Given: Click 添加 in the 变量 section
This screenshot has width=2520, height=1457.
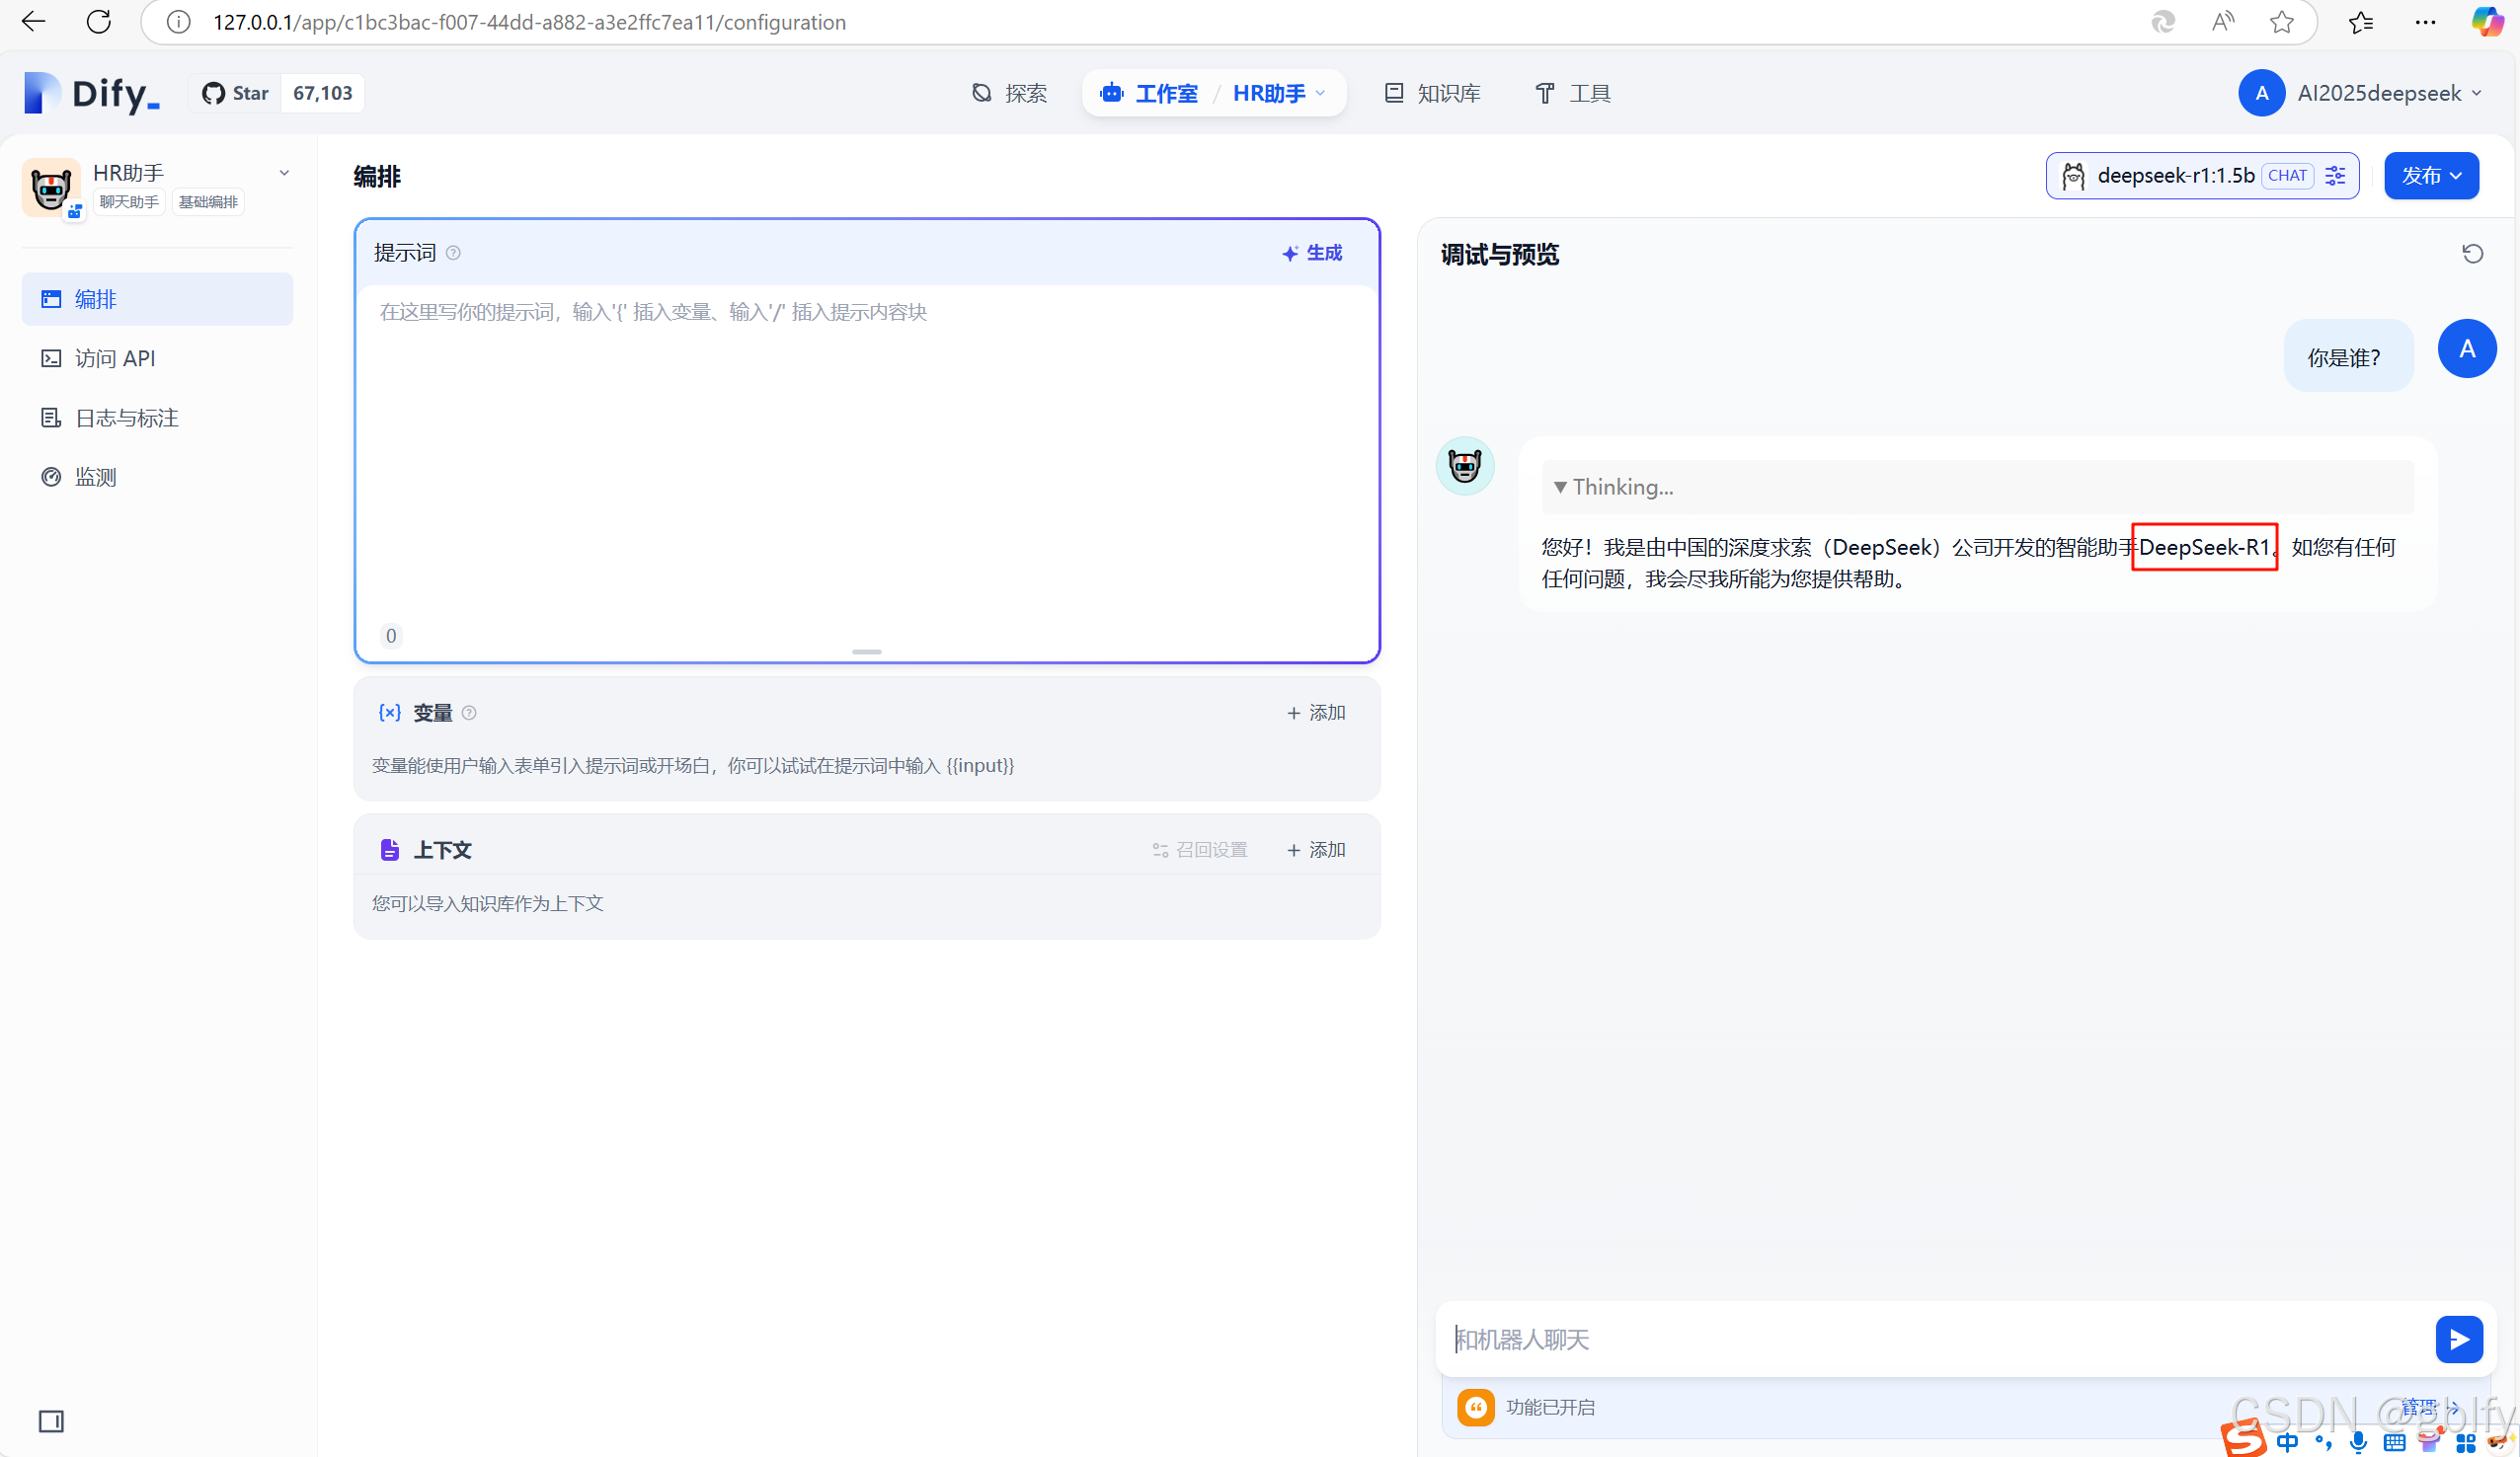Looking at the screenshot, I should (x=1316, y=713).
